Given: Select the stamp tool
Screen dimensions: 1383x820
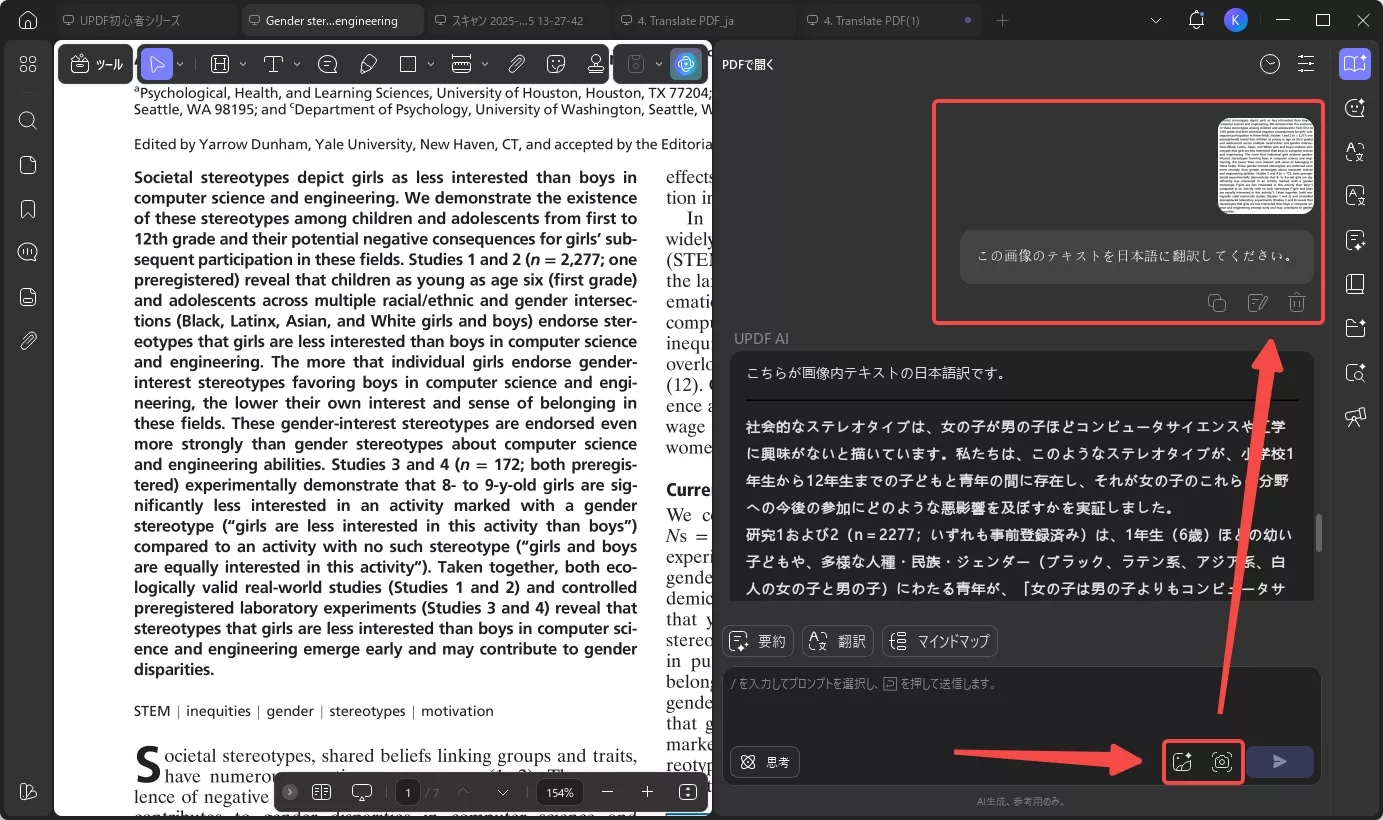Looking at the screenshot, I should coord(596,63).
